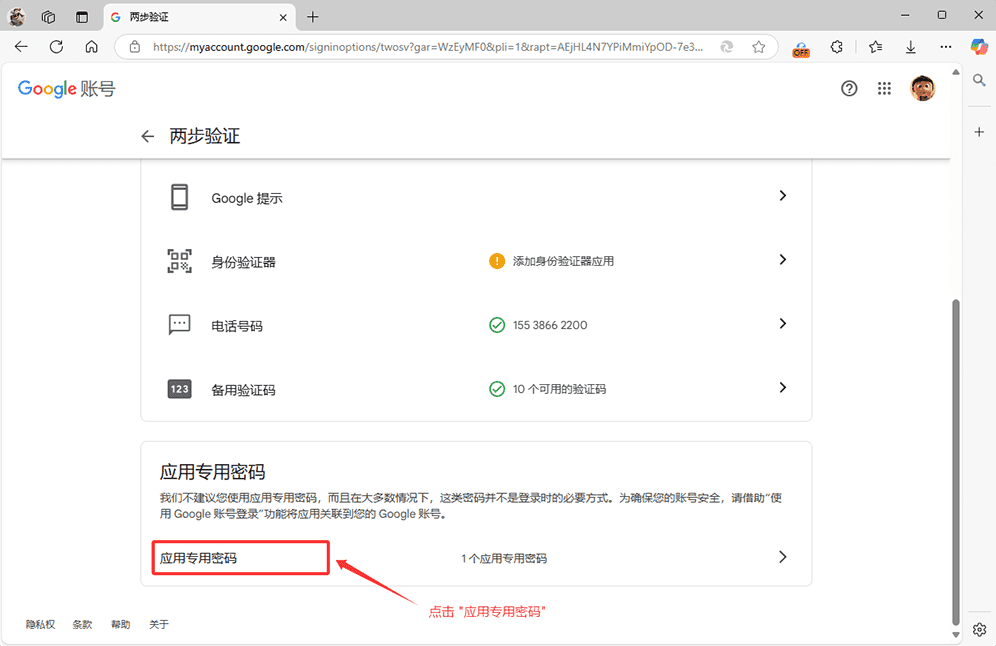
Task: Click the page vertical scrollbar thumb
Action: (955, 461)
